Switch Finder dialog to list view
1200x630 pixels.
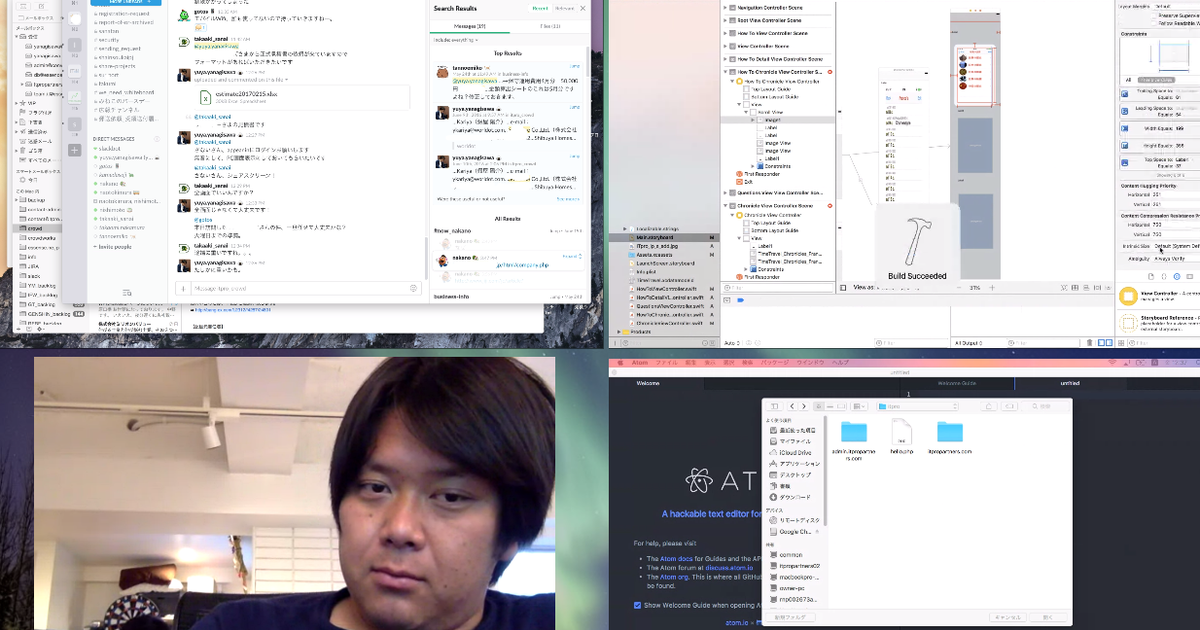(829, 406)
